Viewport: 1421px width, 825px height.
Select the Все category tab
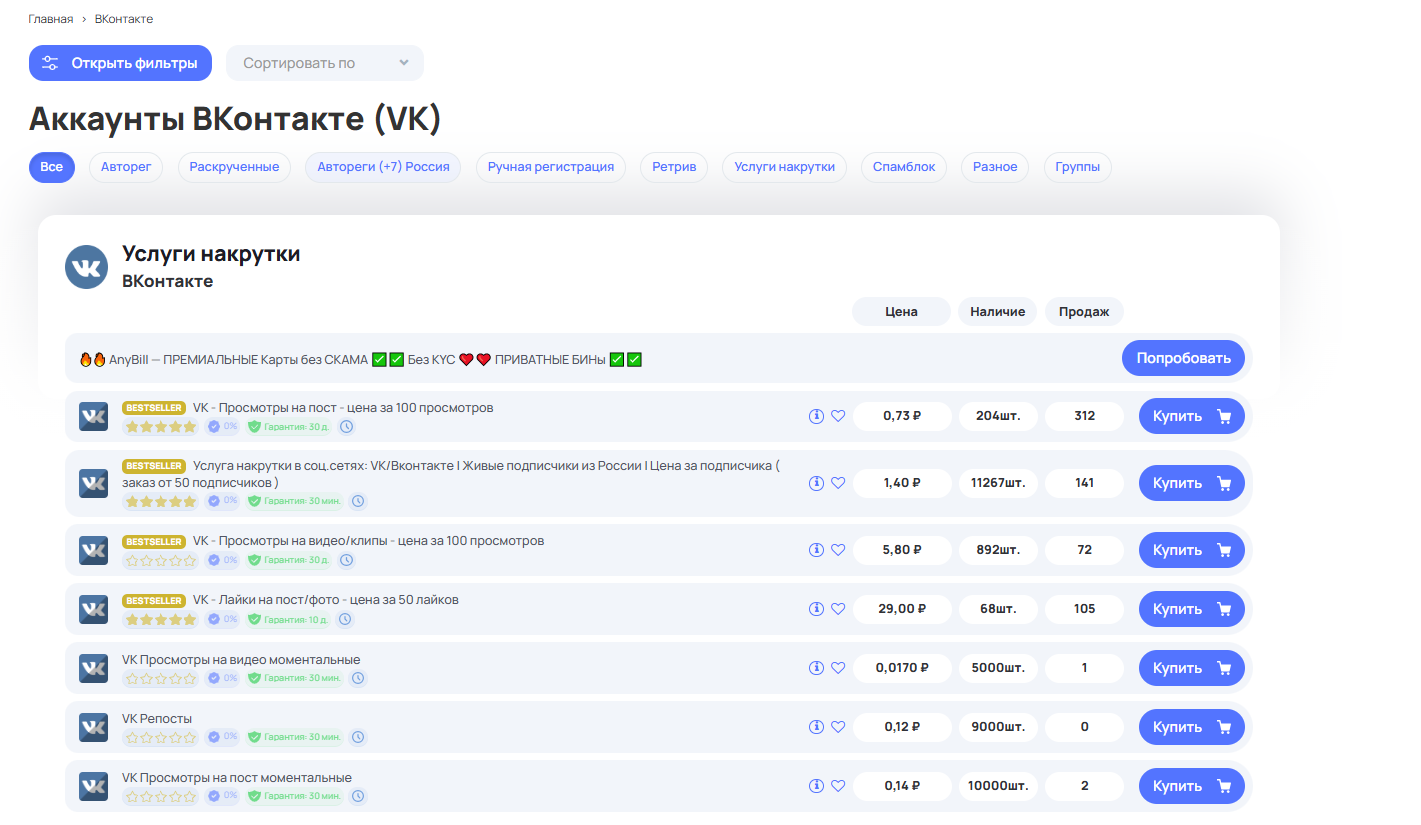tap(52, 167)
